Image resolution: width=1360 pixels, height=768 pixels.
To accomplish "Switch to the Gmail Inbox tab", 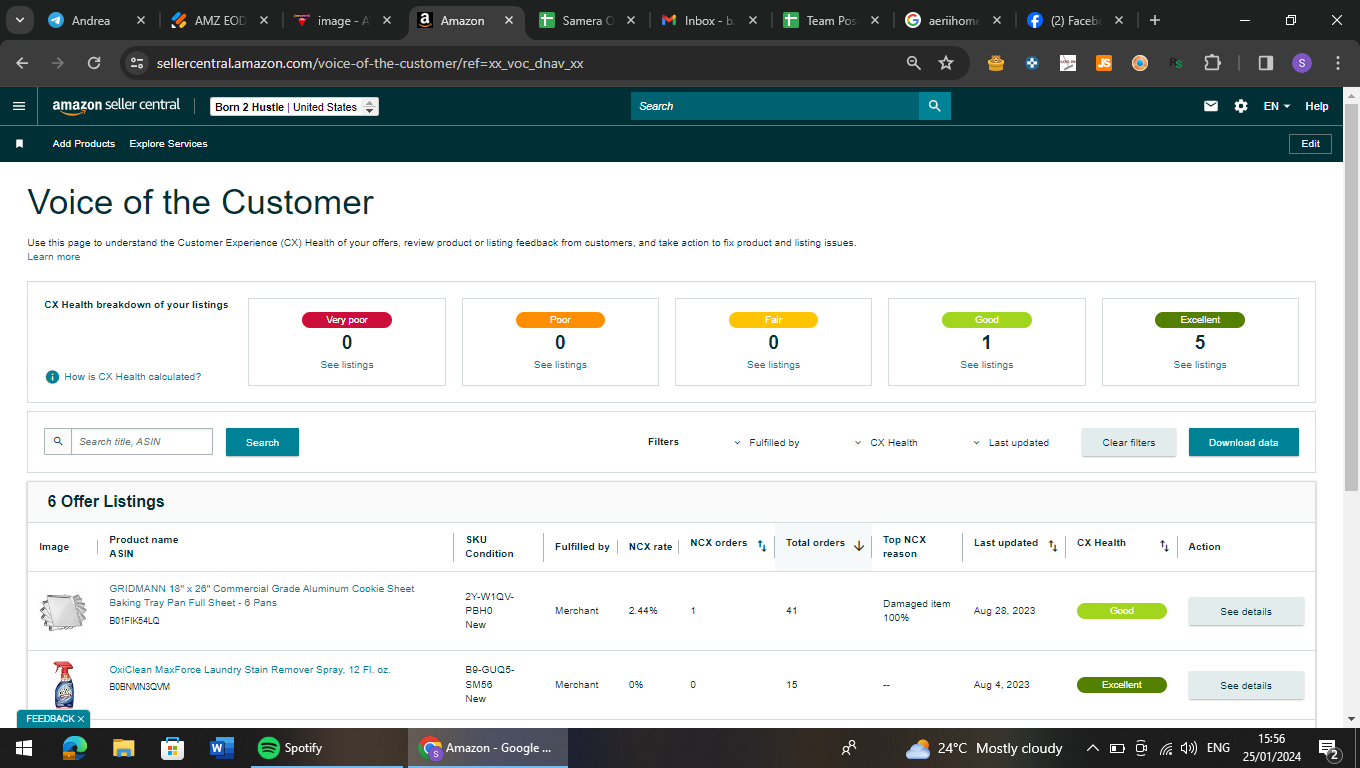I will tap(712, 20).
